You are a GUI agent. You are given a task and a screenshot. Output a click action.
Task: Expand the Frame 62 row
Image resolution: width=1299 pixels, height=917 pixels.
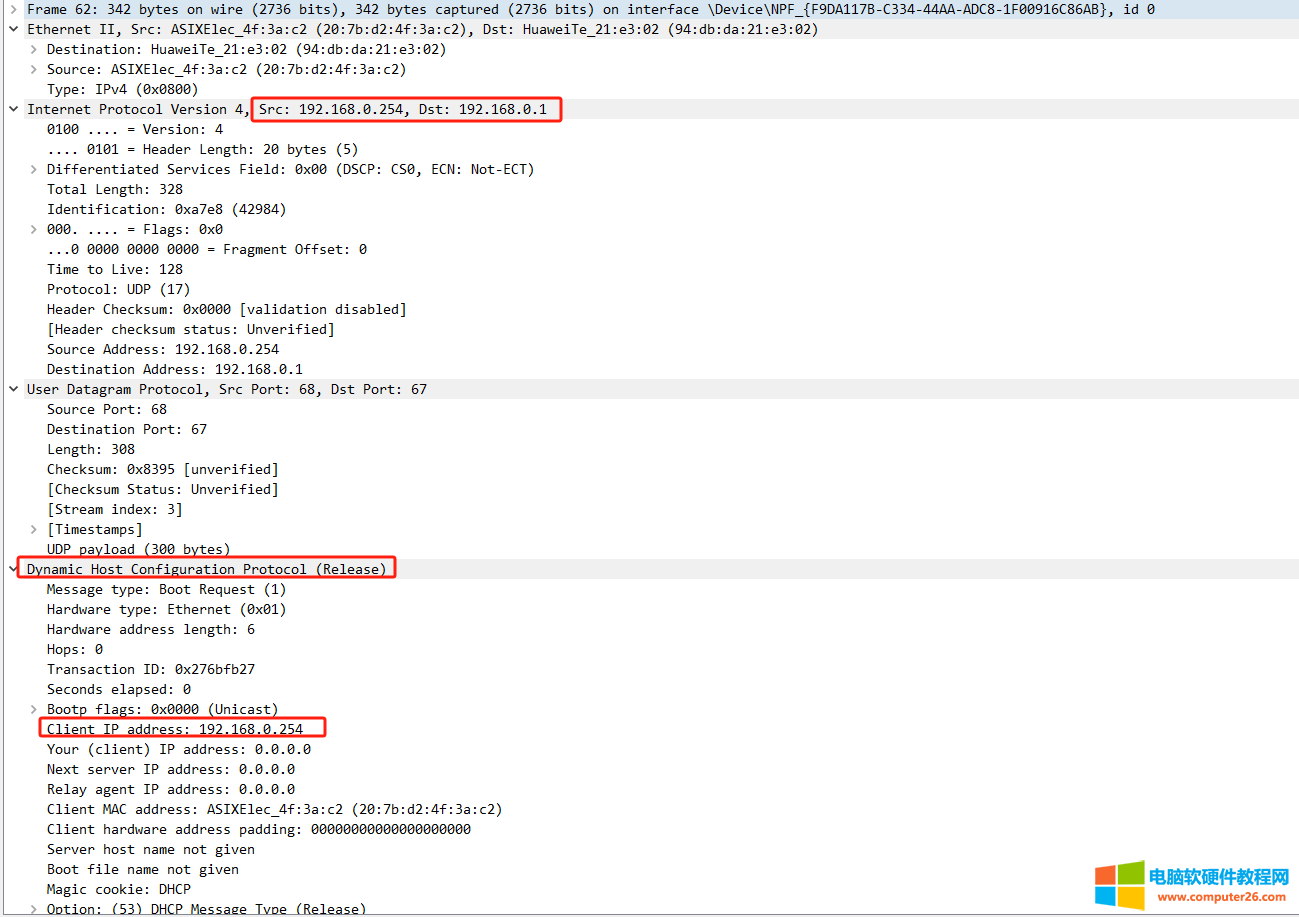(14, 9)
